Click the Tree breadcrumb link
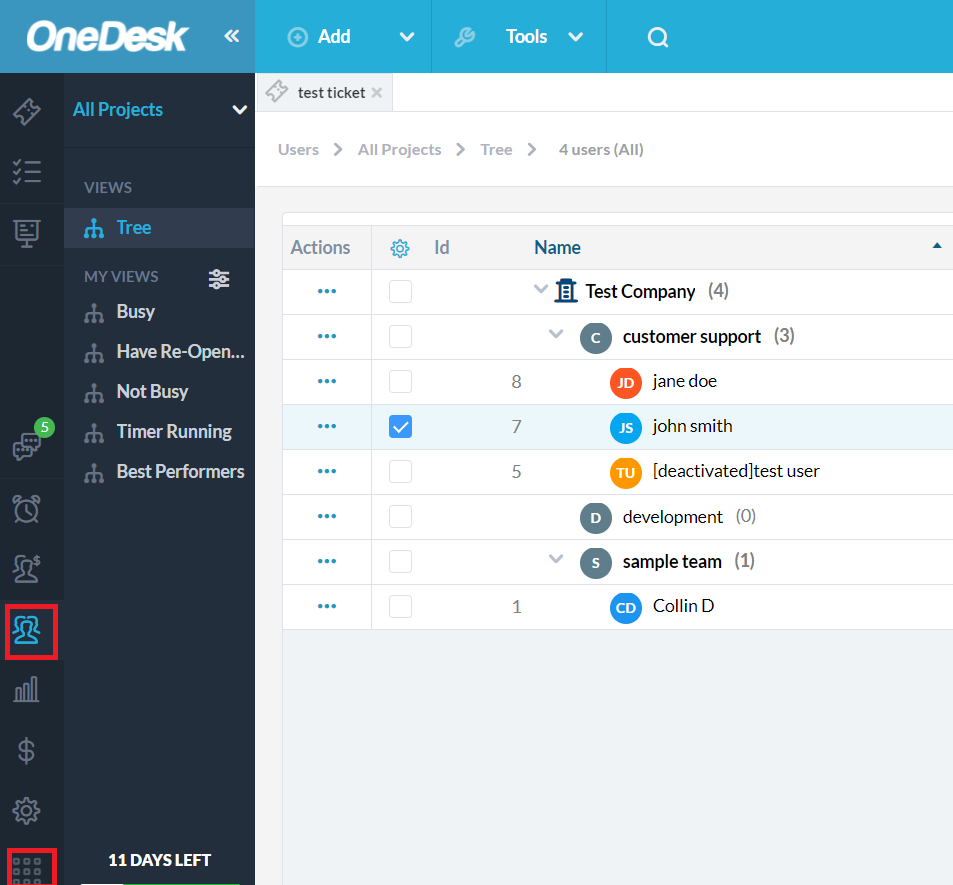The width and height of the screenshot is (953, 885). 496,150
